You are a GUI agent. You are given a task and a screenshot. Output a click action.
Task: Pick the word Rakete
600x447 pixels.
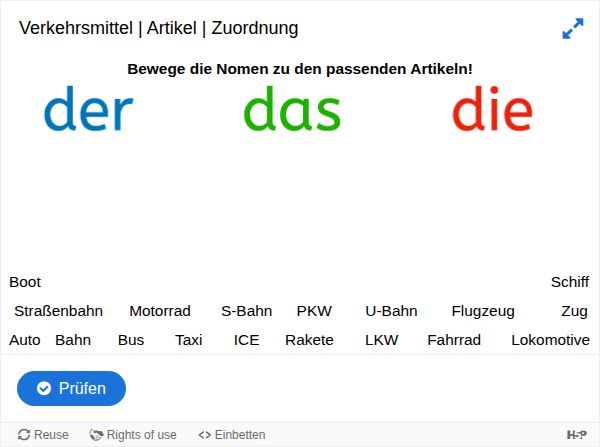(309, 340)
